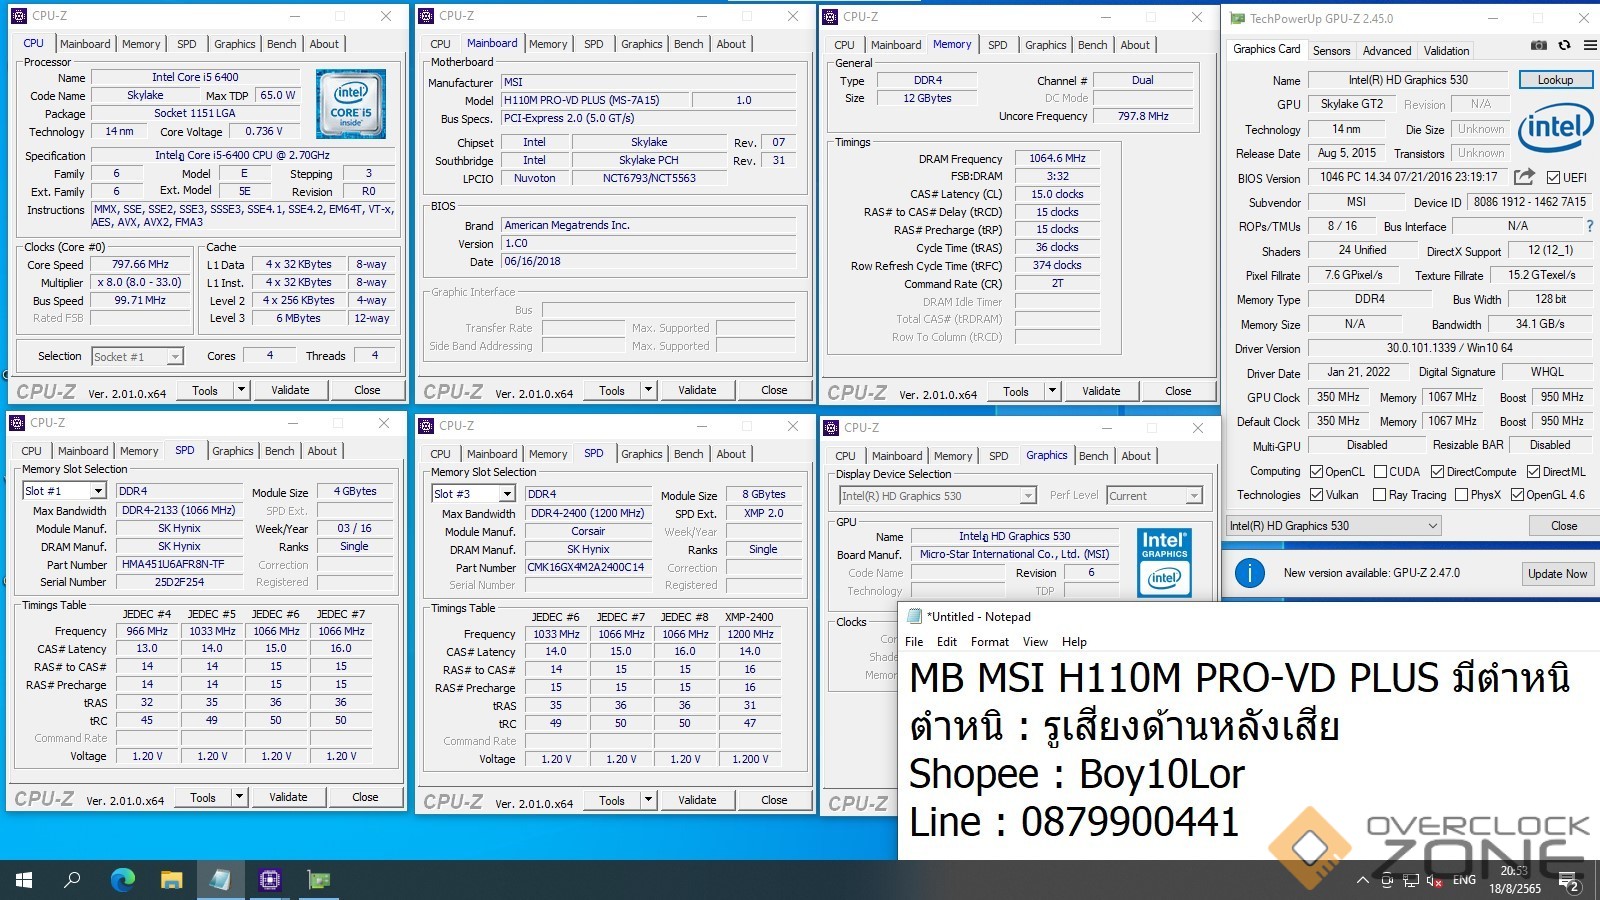Toggle the Ray Tracing checkbox
Viewport: 1600px width, 900px height.
pyautogui.click(x=1380, y=495)
